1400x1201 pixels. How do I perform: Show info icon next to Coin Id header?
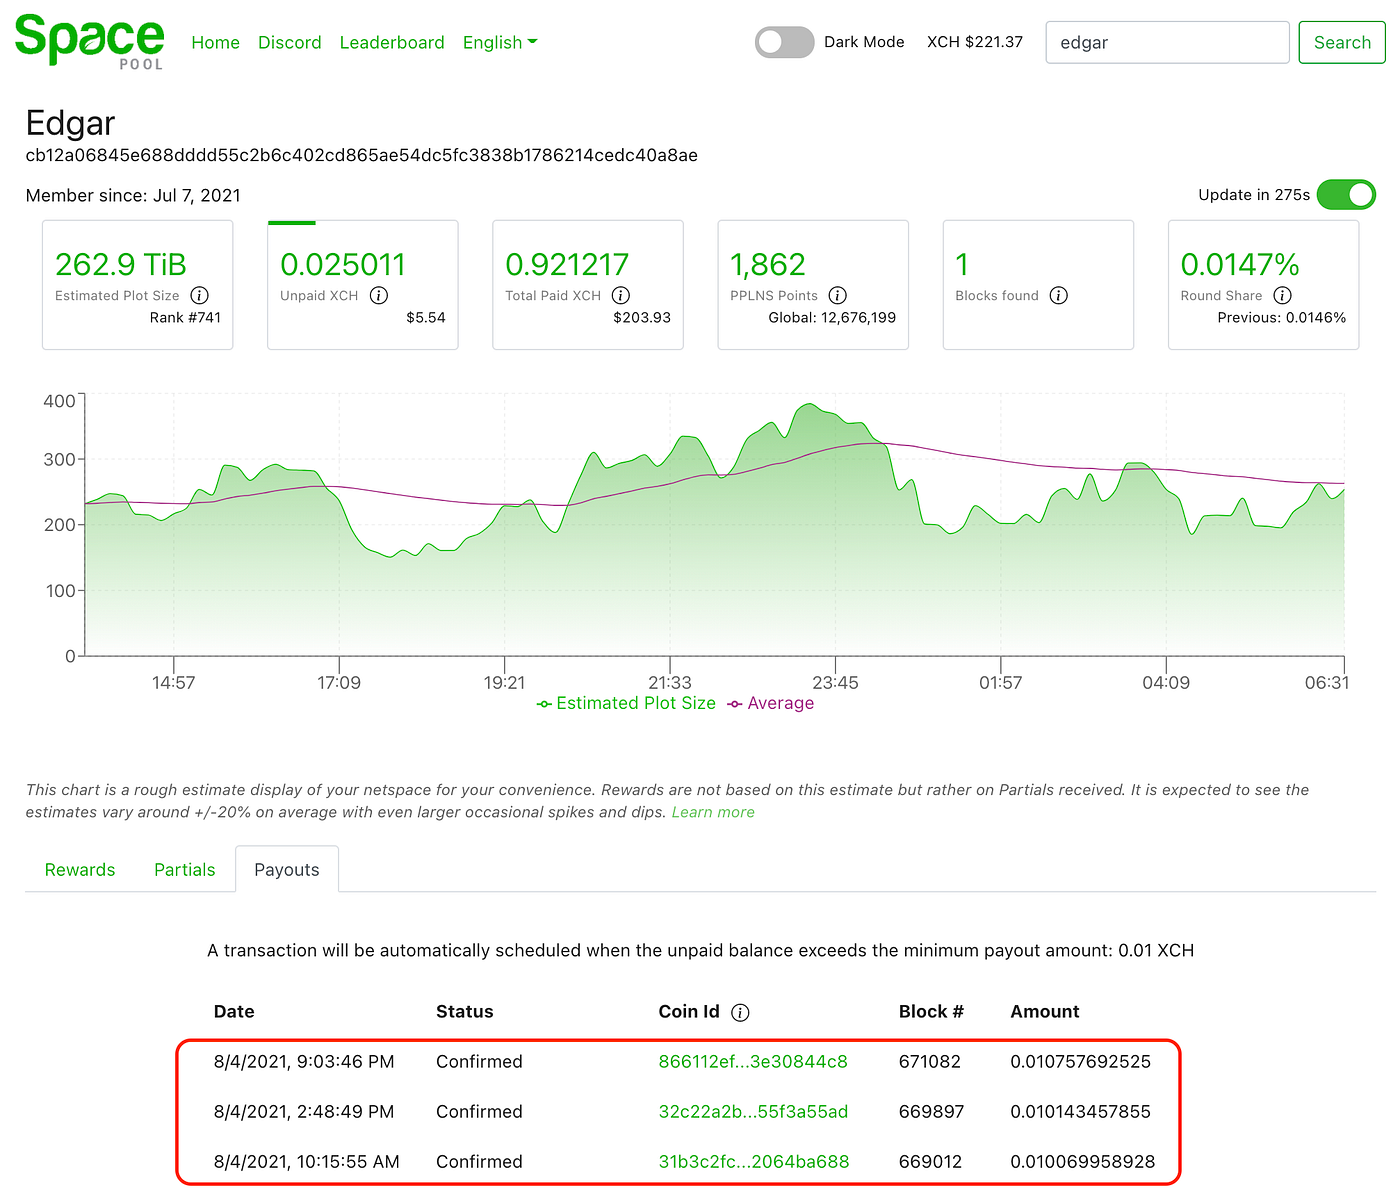click(x=740, y=1012)
